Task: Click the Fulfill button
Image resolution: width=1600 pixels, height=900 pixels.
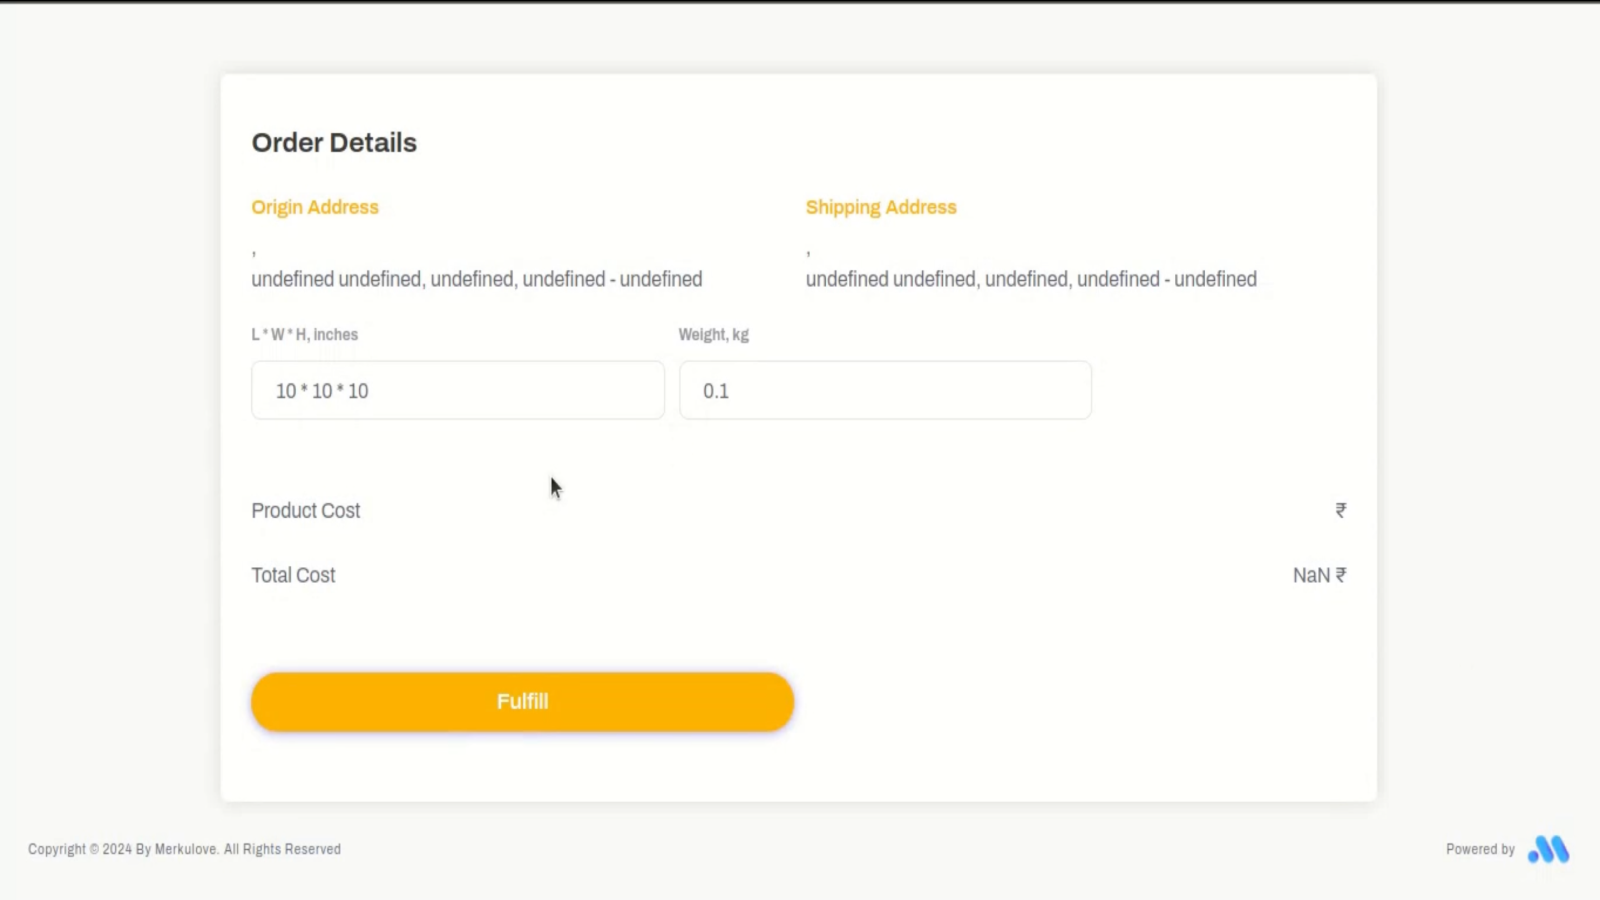Action: coord(522,701)
